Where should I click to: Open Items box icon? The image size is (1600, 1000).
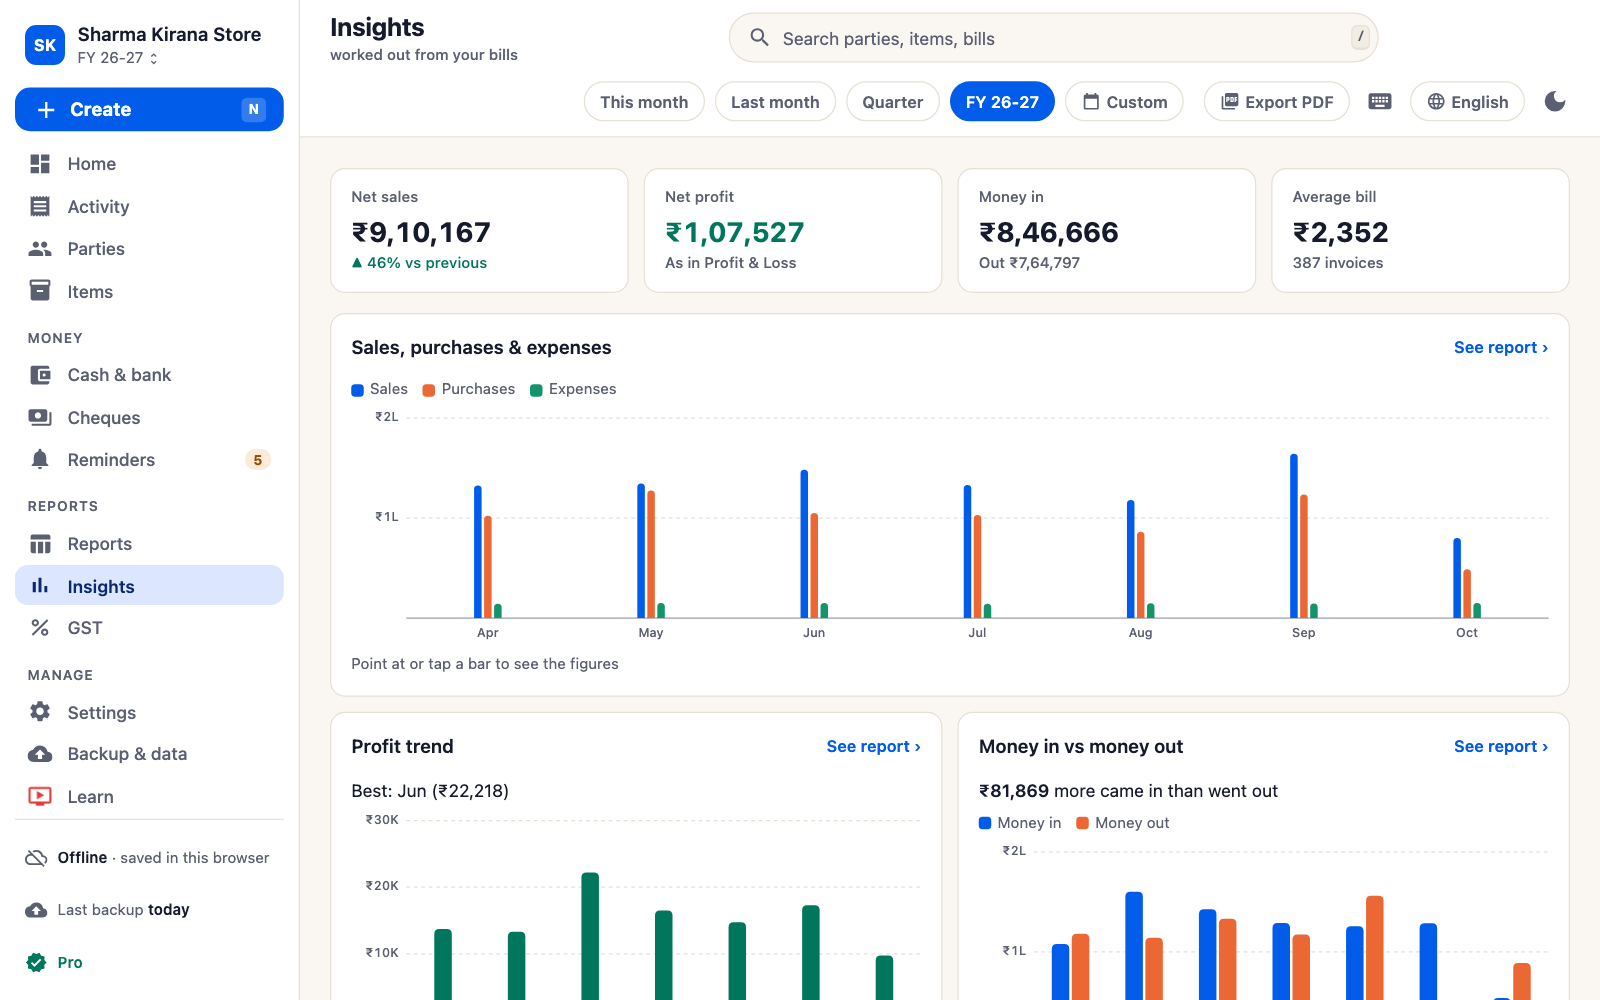(40, 291)
